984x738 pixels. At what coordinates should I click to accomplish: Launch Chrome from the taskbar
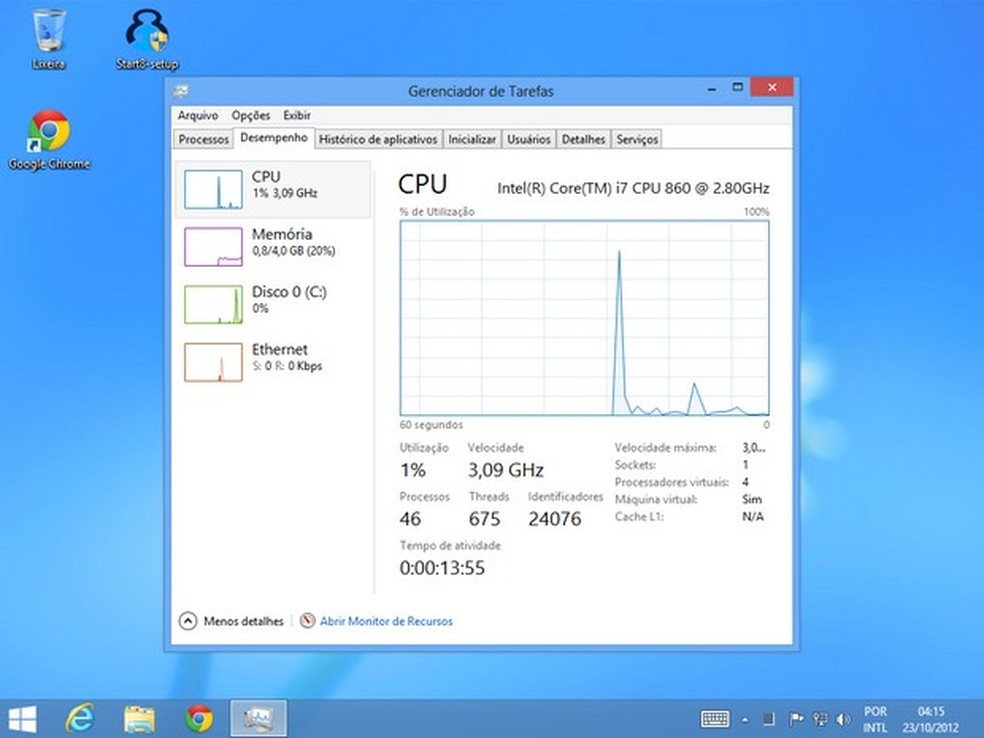coord(199,719)
